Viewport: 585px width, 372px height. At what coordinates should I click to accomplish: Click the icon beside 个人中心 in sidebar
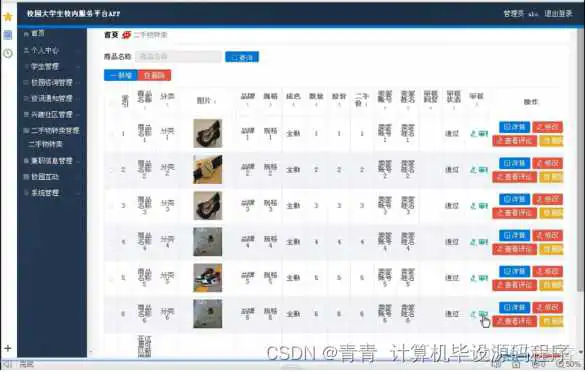point(26,50)
